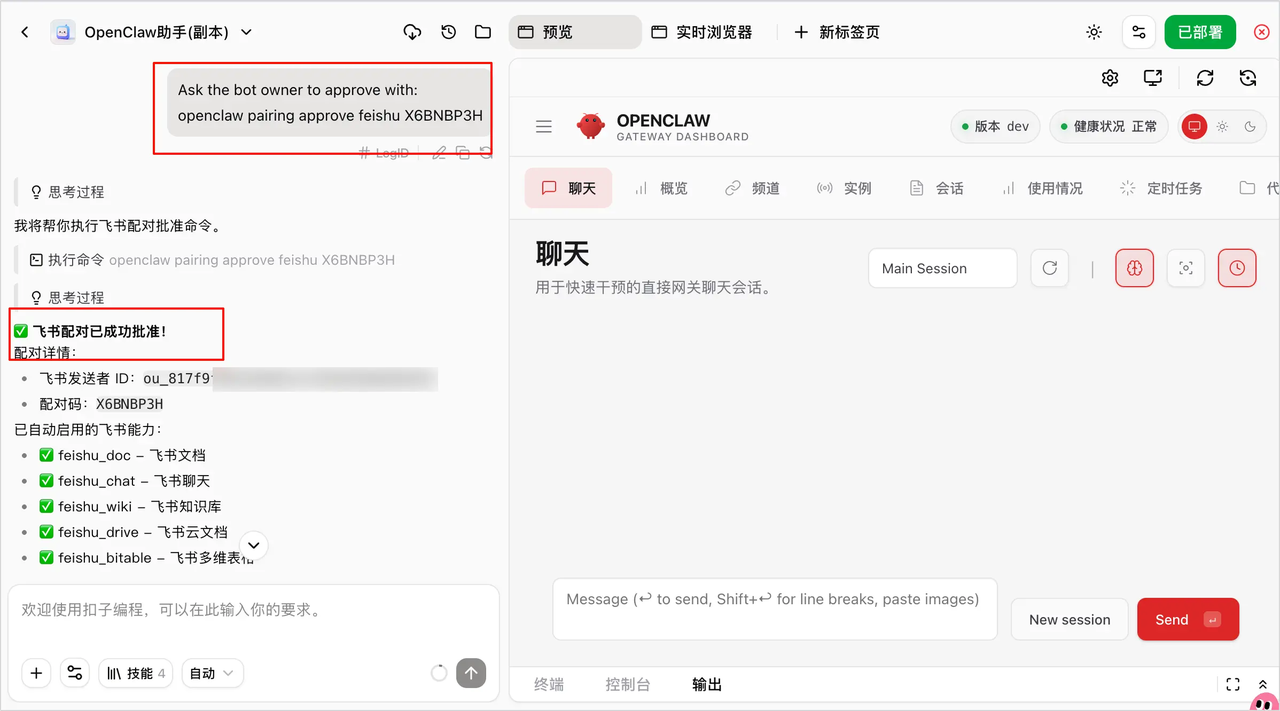Screen dimensions: 1280x711
Task: Open the 定时任务 navigation tab
Action: 1161,188
